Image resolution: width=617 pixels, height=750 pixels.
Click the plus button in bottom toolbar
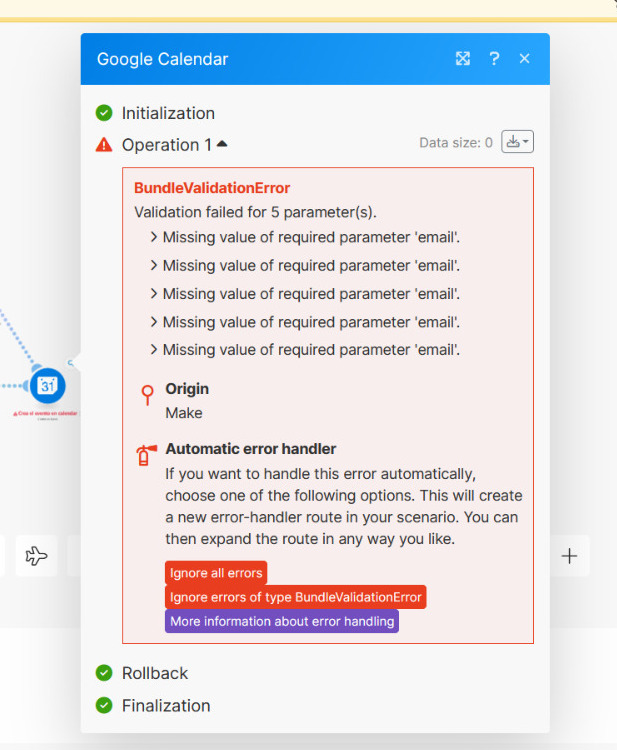click(569, 556)
